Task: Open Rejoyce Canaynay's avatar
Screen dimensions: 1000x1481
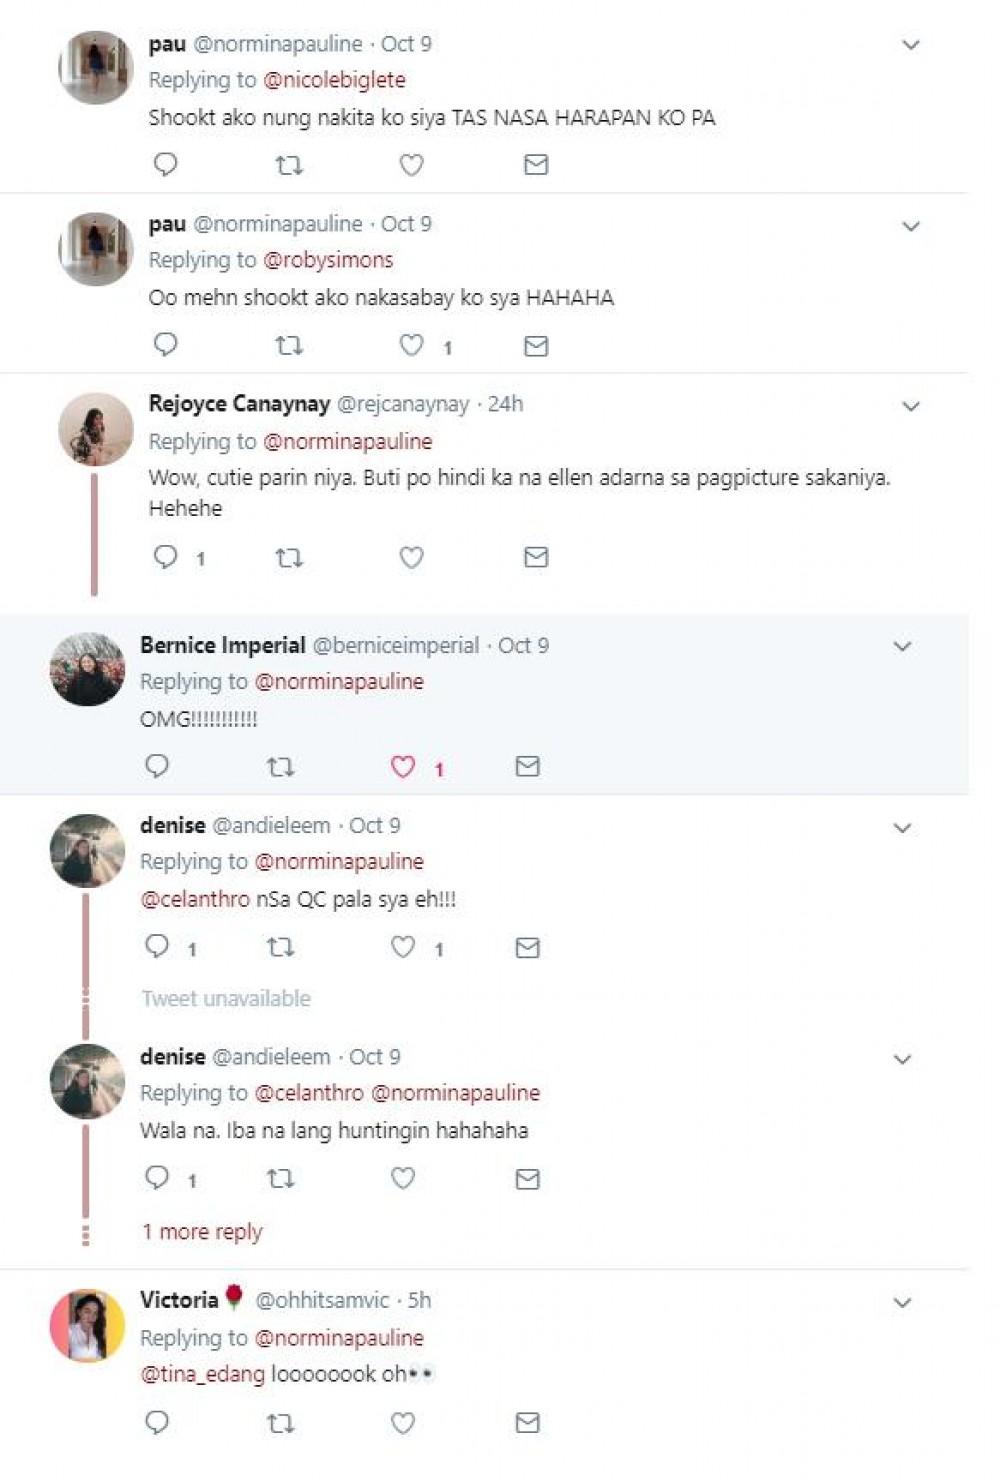Action: point(96,430)
